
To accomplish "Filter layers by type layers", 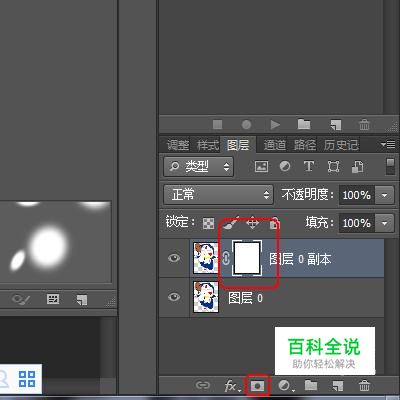I will [309, 166].
